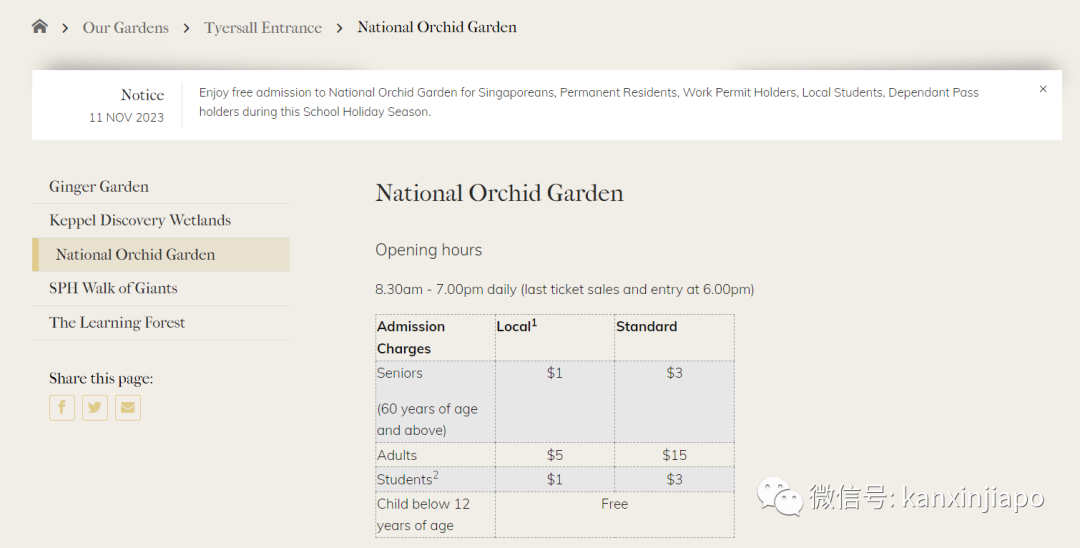Go to the home page icon
The image size is (1080, 548).
(x=40, y=27)
